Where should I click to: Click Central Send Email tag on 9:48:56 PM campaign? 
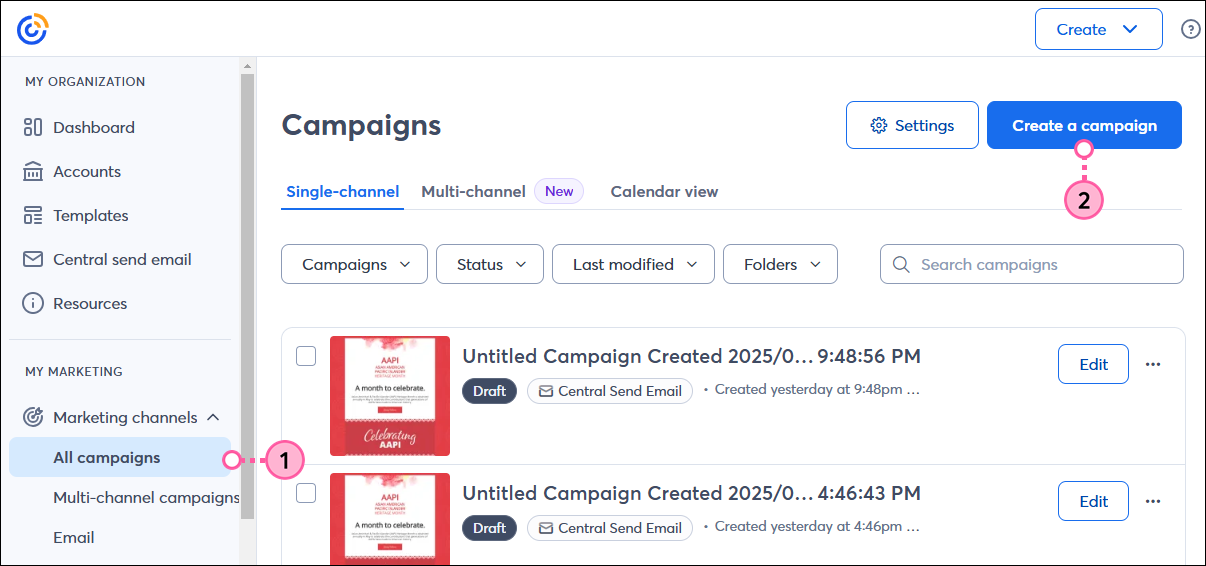(x=610, y=391)
